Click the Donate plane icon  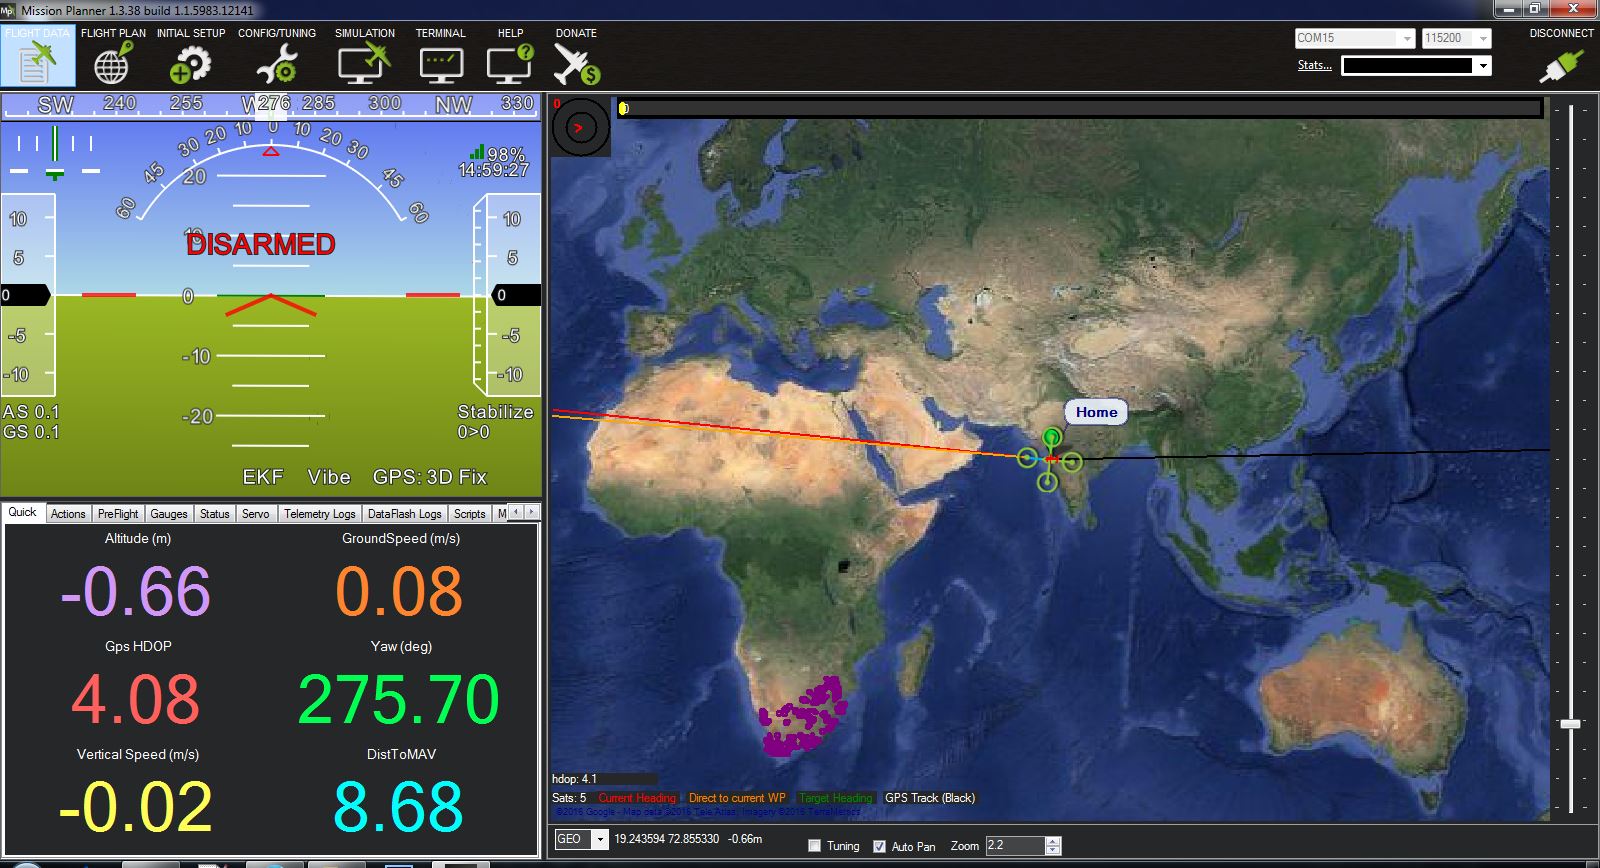pos(576,65)
